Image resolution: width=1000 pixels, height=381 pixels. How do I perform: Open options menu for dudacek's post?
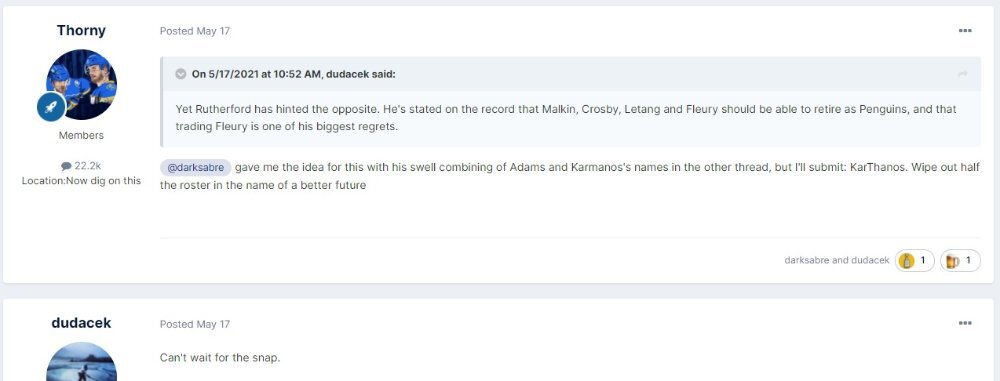pyautogui.click(x=965, y=324)
